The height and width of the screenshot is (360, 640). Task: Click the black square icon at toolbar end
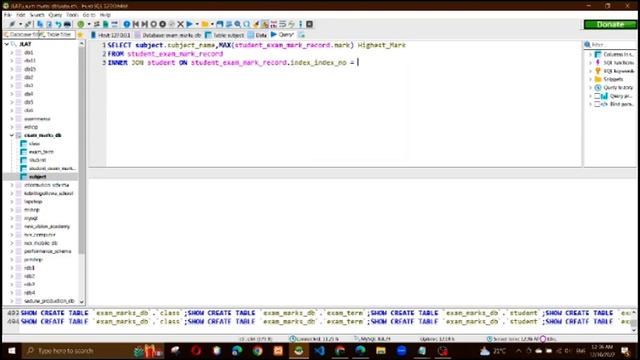309,24
